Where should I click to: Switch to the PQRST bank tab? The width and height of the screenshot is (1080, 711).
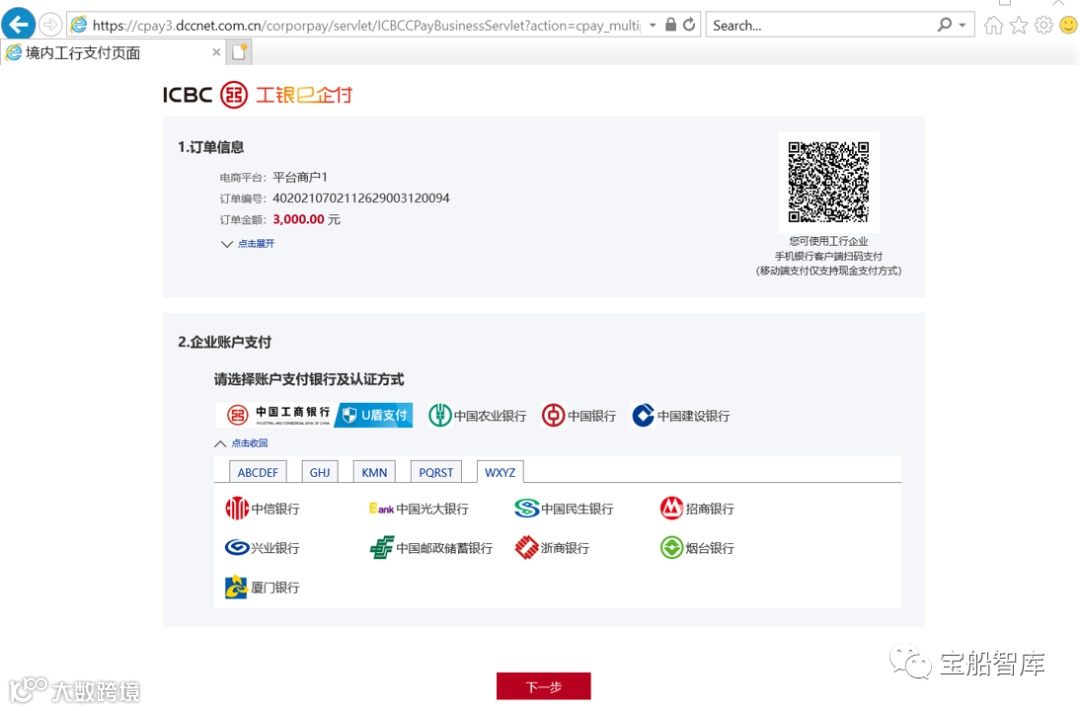pyautogui.click(x=435, y=472)
